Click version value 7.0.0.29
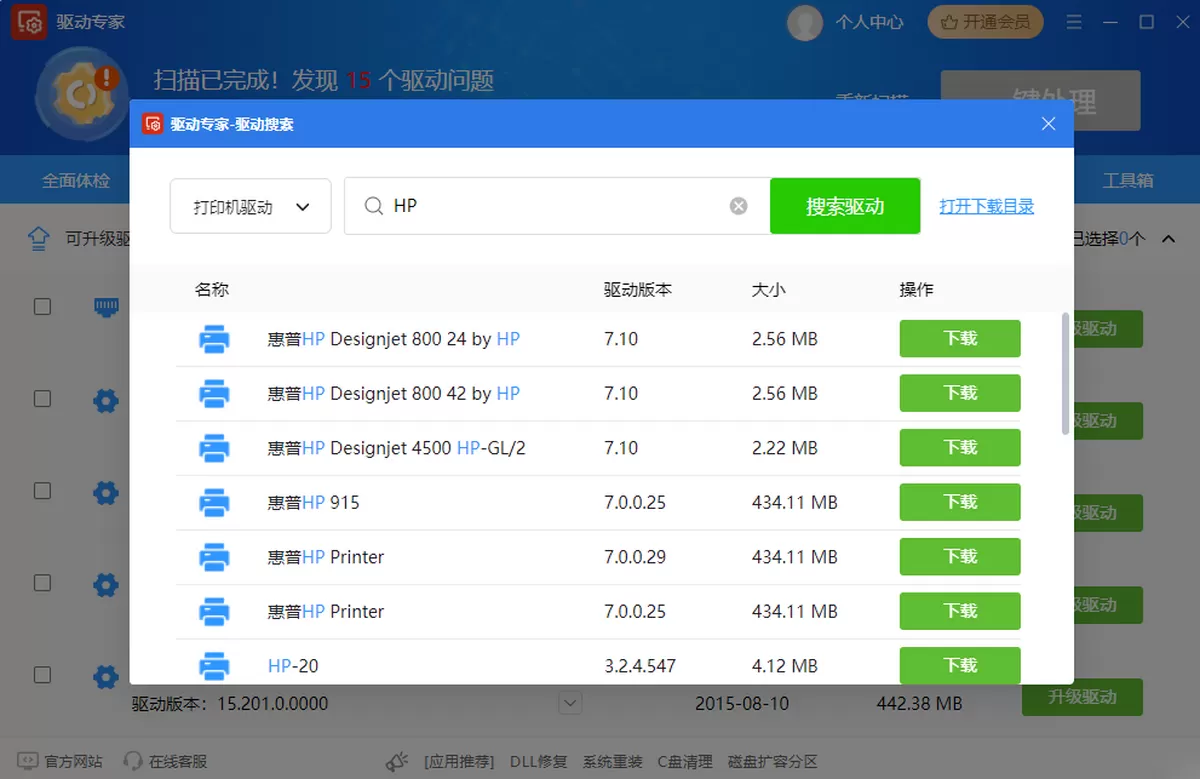This screenshot has height=779, width=1200. pyautogui.click(x=635, y=557)
